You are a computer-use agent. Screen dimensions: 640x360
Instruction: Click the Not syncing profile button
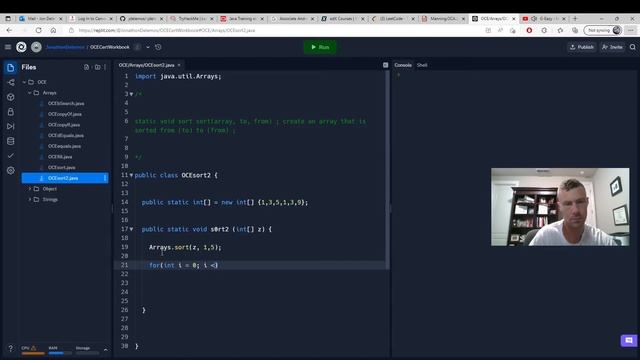click(x=603, y=30)
